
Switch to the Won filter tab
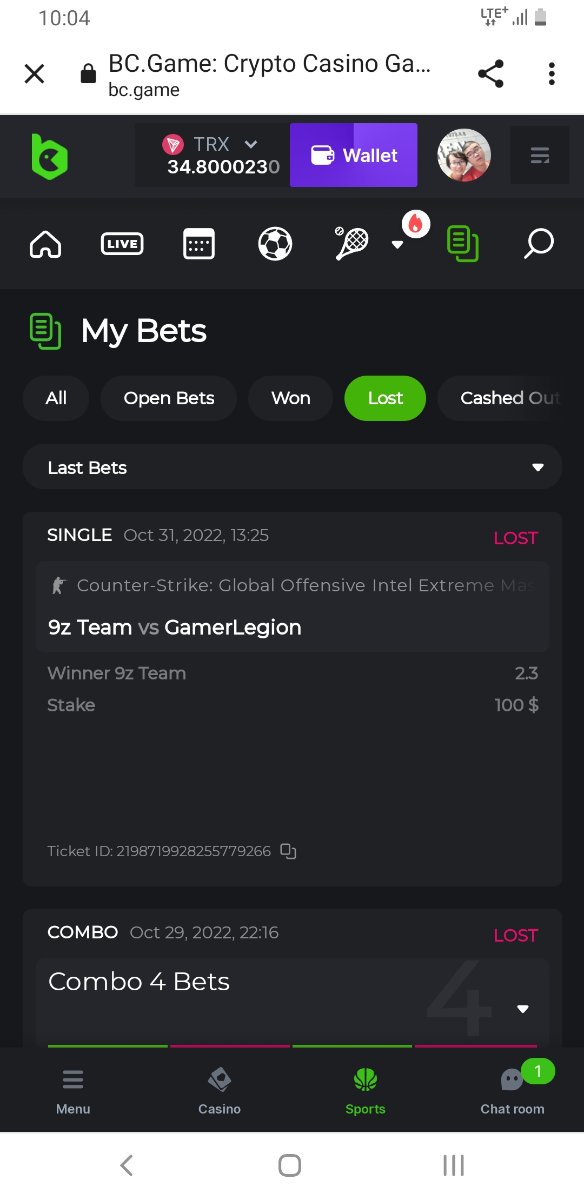291,398
